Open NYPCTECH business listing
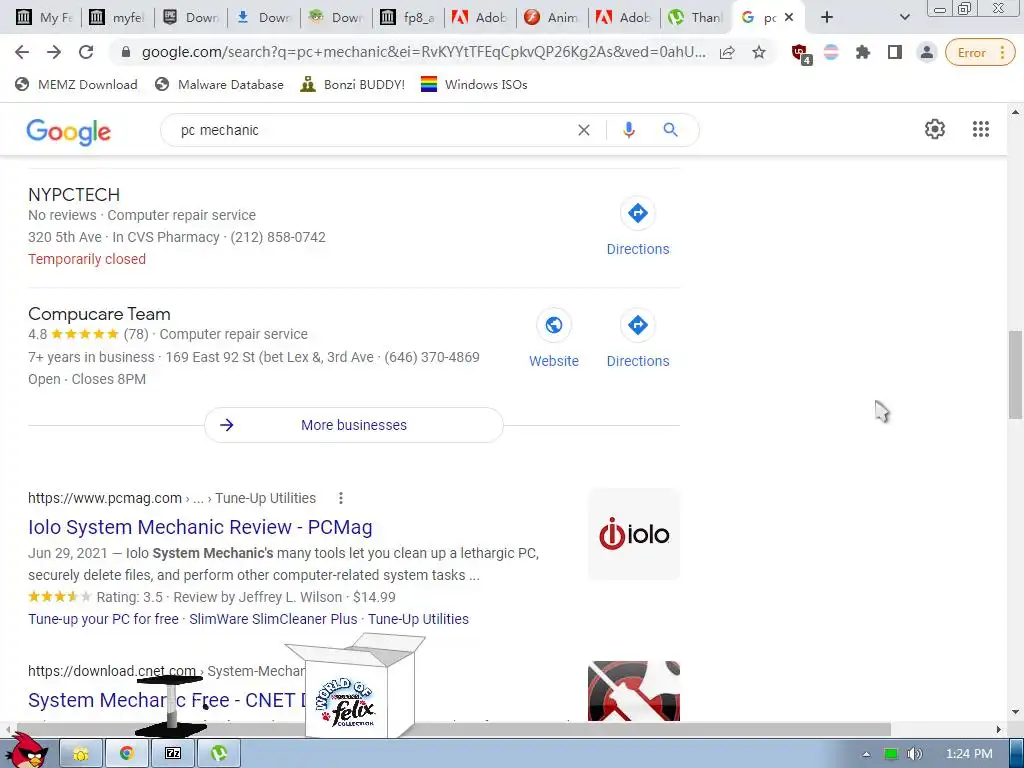Image resolution: width=1024 pixels, height=768 pixels. click(x=74, y=195)
